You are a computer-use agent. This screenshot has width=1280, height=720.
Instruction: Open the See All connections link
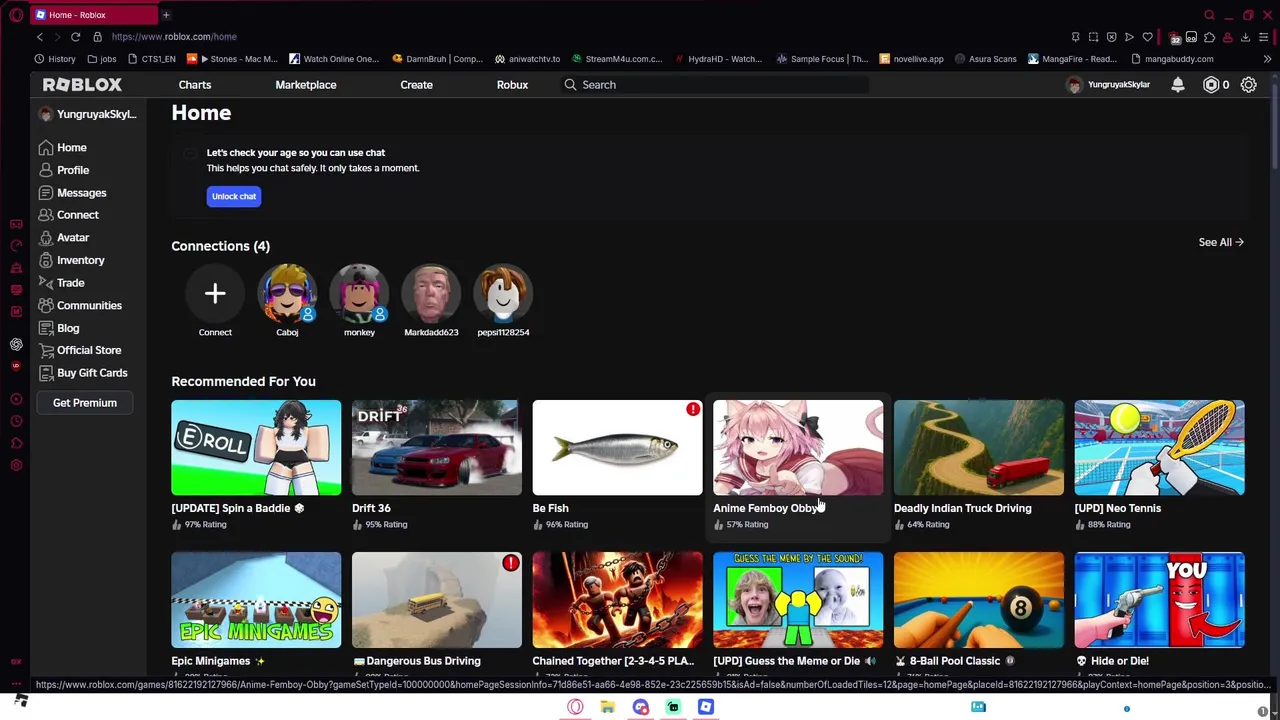[x=1221, y=242]
